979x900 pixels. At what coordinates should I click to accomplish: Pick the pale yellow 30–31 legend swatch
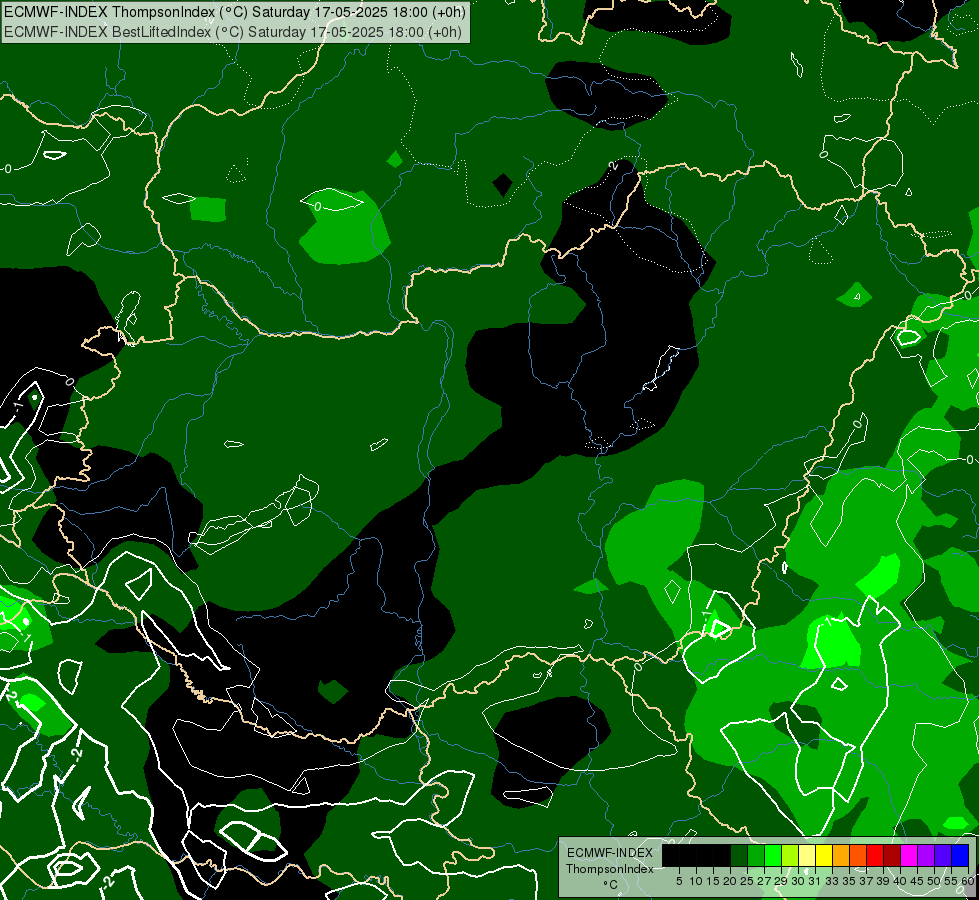point(807,855)
